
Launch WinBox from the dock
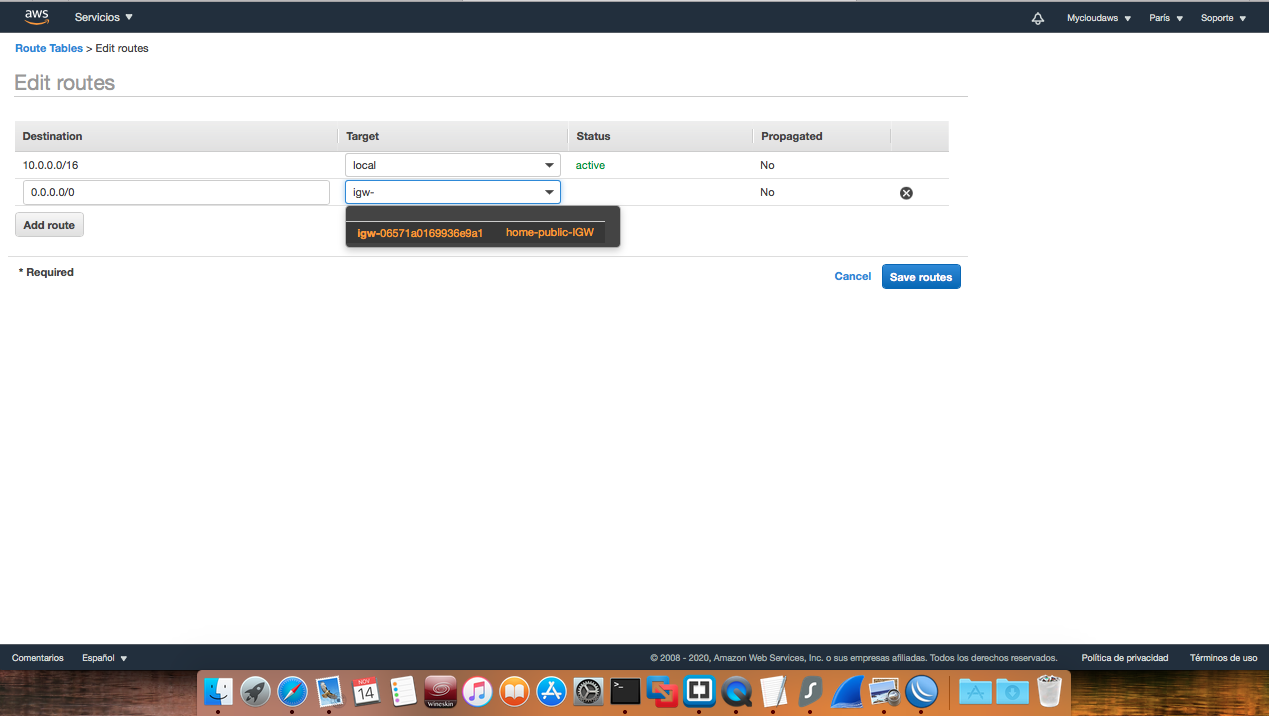click(921, 691)
